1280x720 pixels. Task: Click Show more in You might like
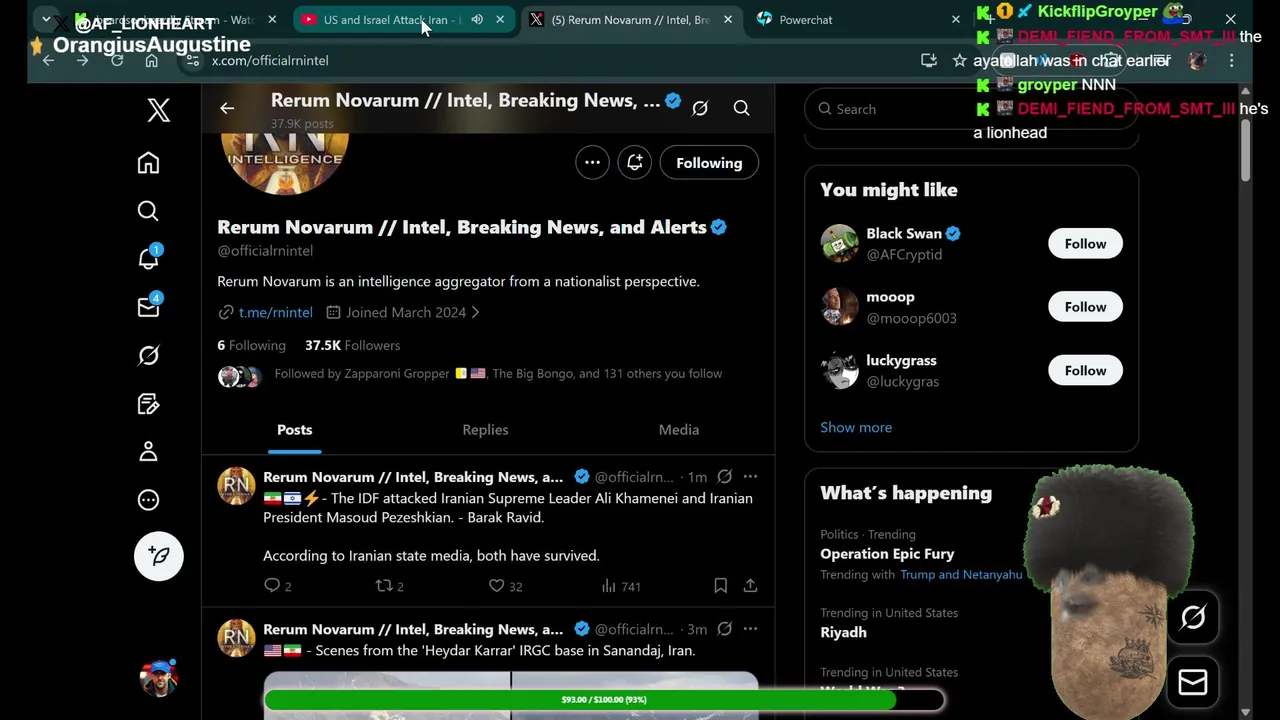856,427
